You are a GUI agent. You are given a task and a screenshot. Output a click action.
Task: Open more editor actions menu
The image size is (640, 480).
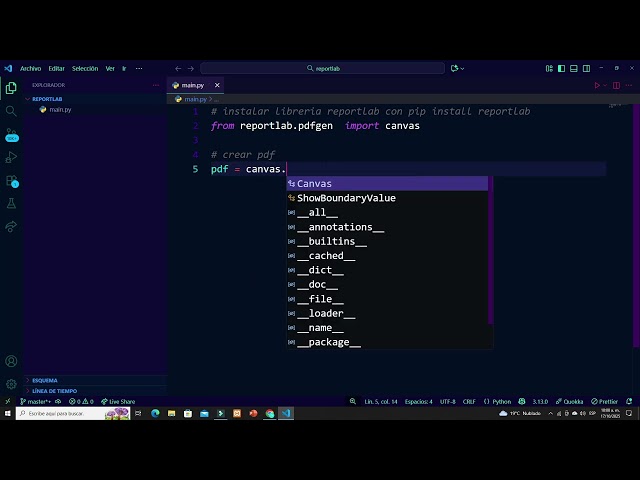click(x=629, y=85)
